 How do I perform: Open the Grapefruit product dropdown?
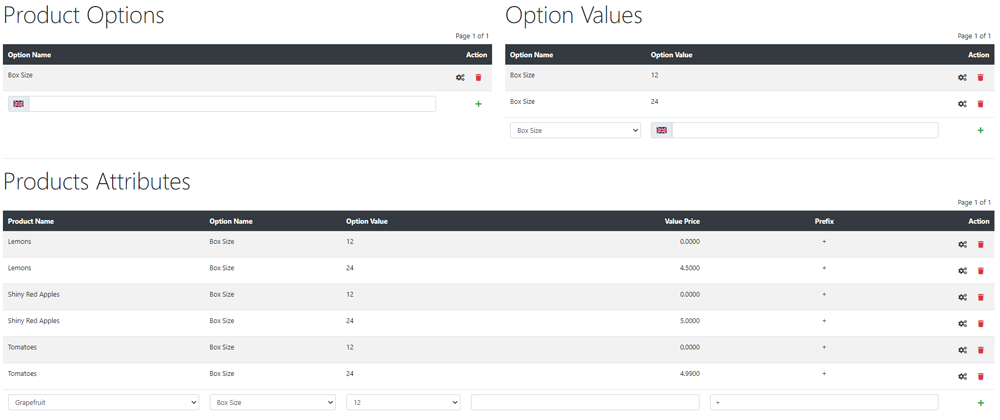coord(103,403)
